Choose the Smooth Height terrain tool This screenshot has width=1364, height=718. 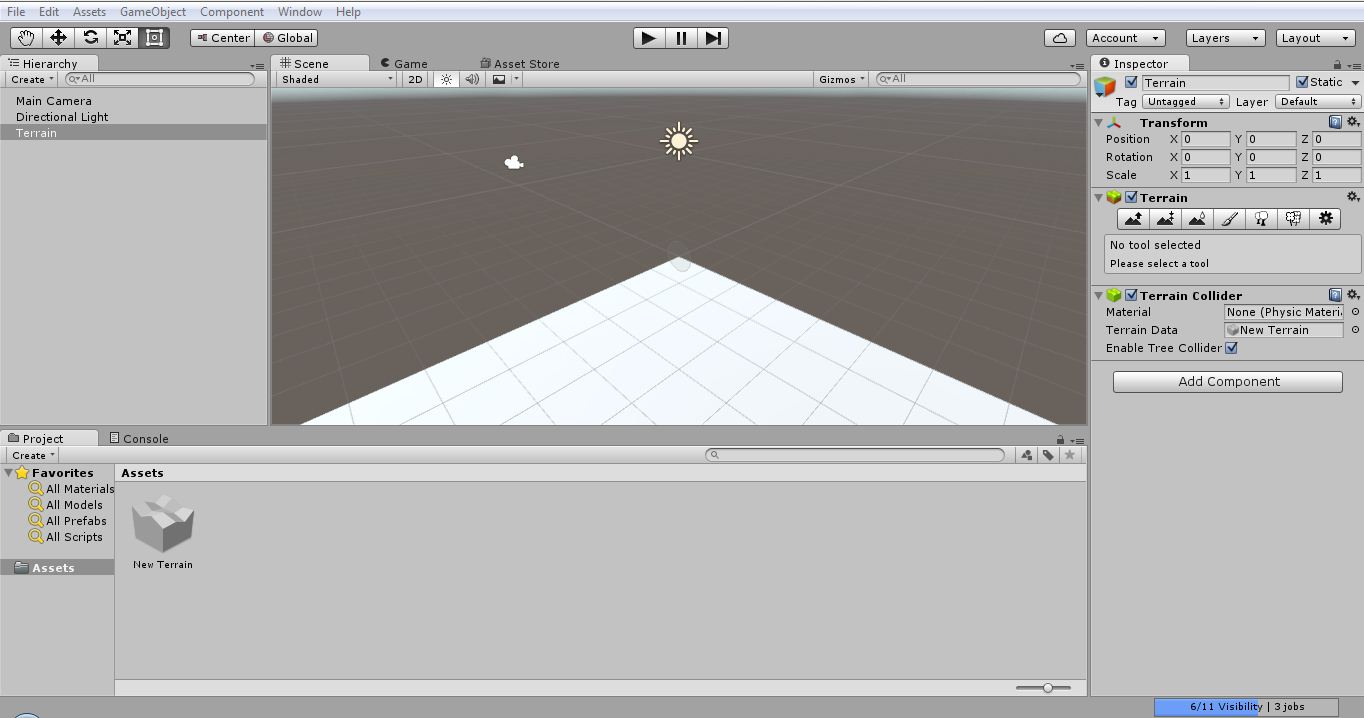click(1197, 218)
